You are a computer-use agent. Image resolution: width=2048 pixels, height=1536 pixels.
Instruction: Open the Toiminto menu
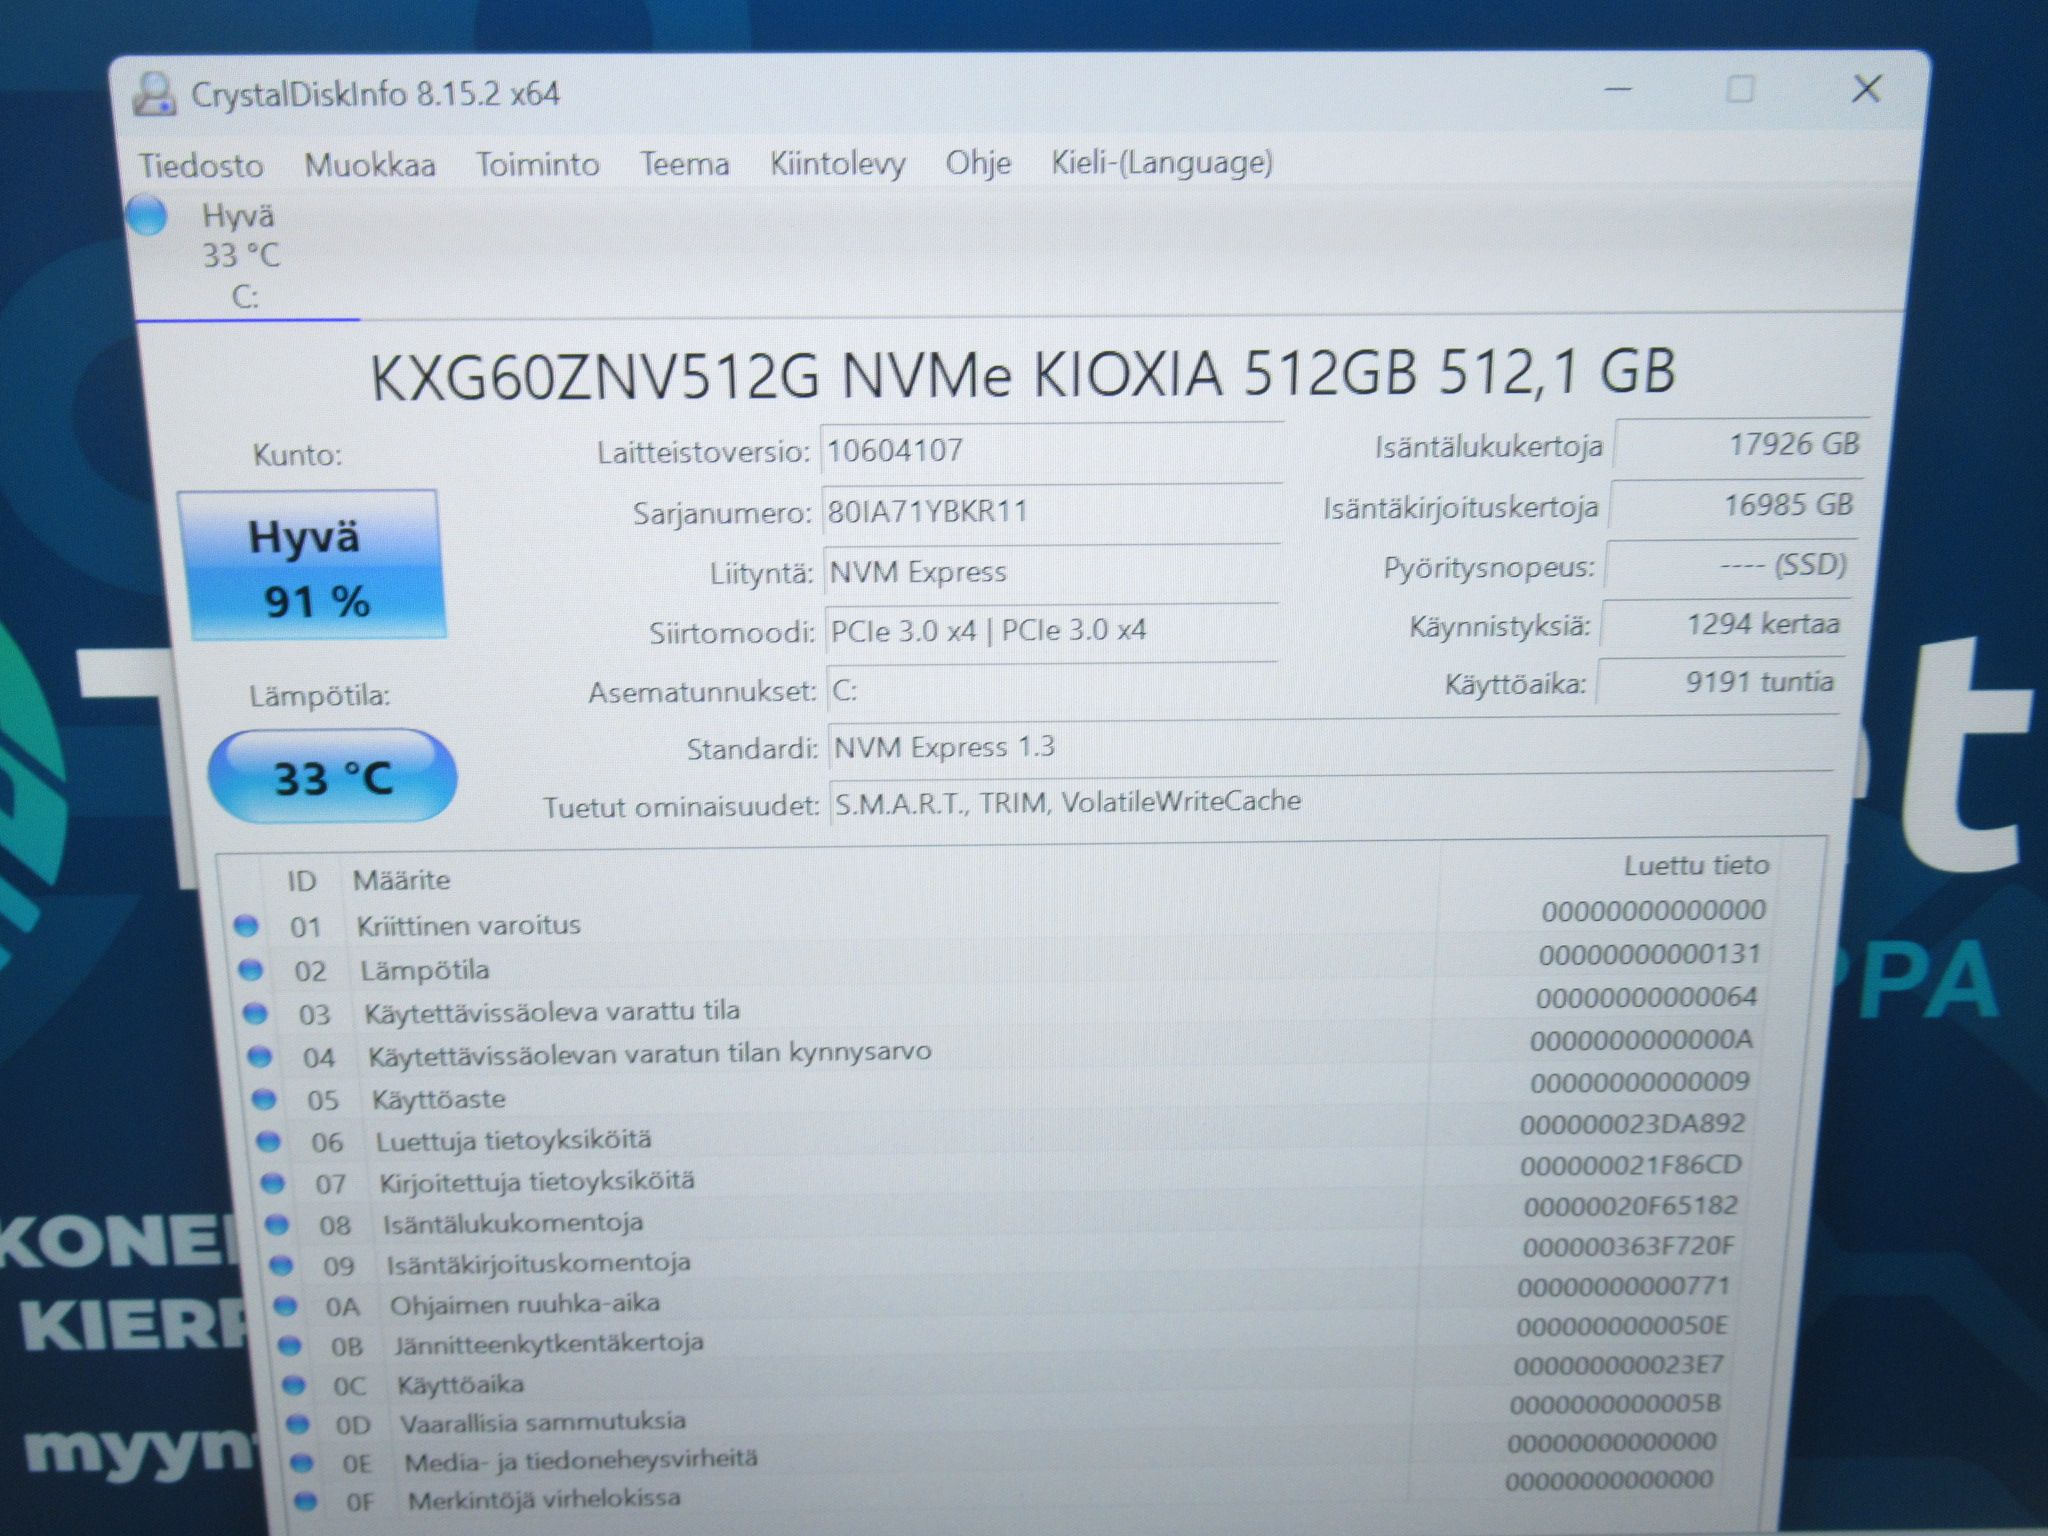click(537, 164)
